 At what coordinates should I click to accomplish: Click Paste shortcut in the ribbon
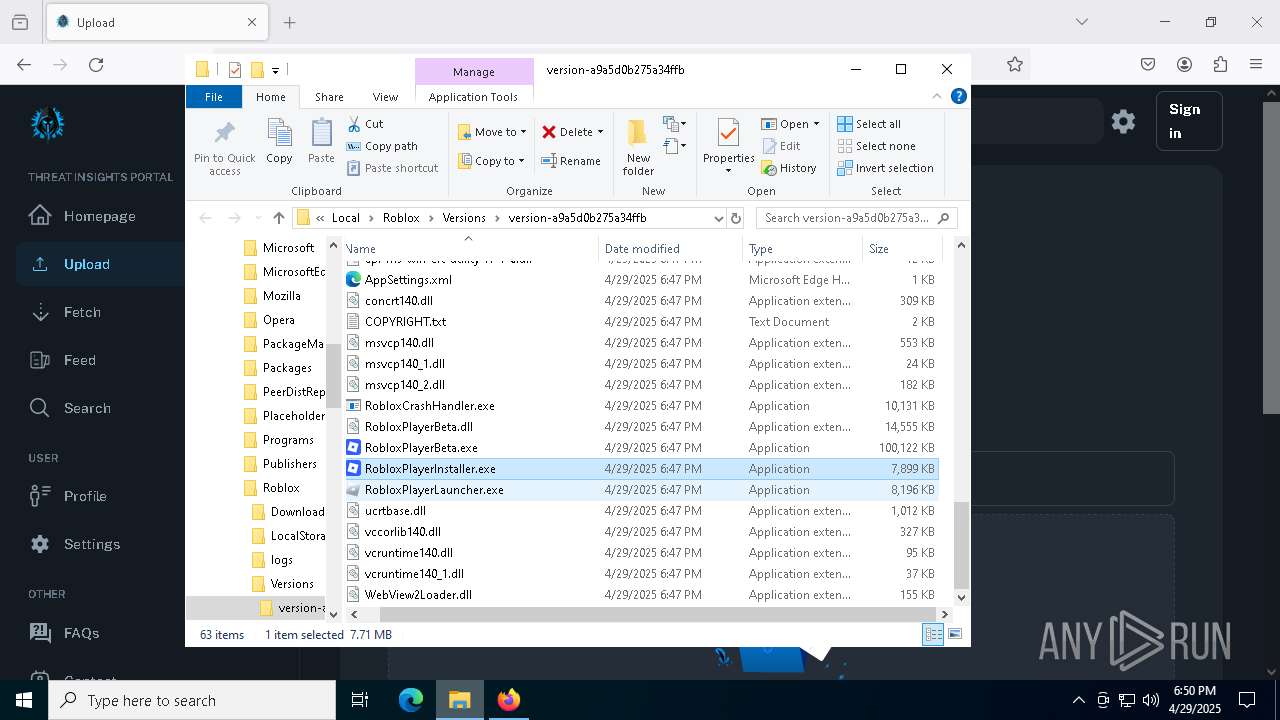pyautogui.click(x=392, y=168)
